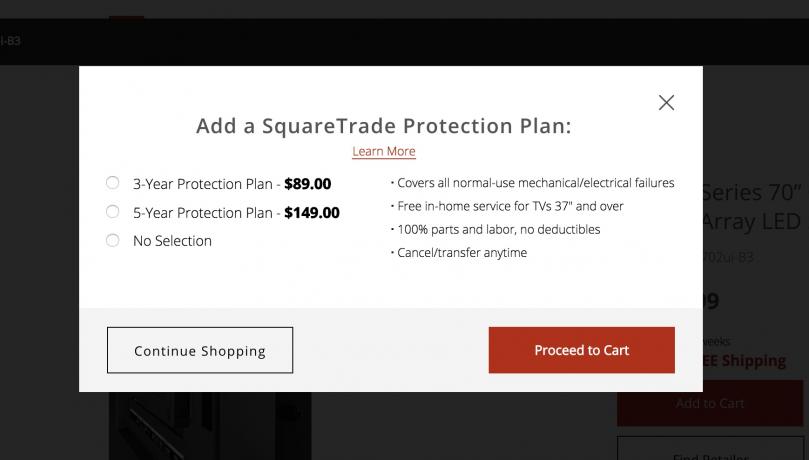
Task: Click the free in-home service bullet
Action: [x=510, y=206]
